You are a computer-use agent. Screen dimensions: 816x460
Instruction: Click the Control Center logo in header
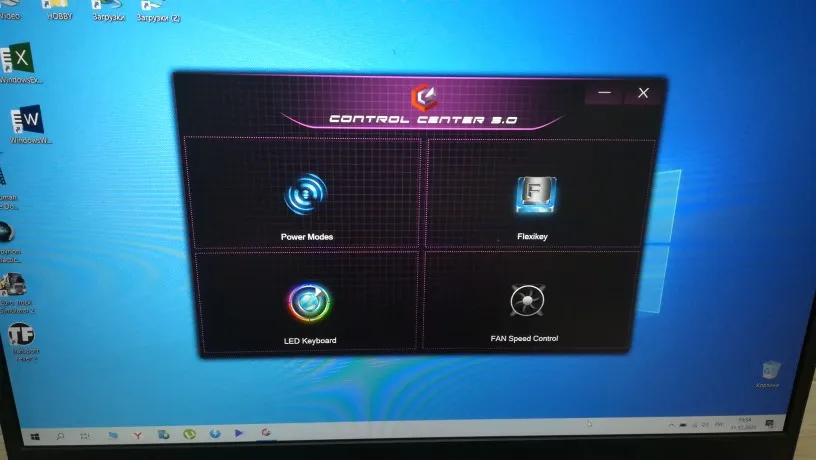coord(425,97)
